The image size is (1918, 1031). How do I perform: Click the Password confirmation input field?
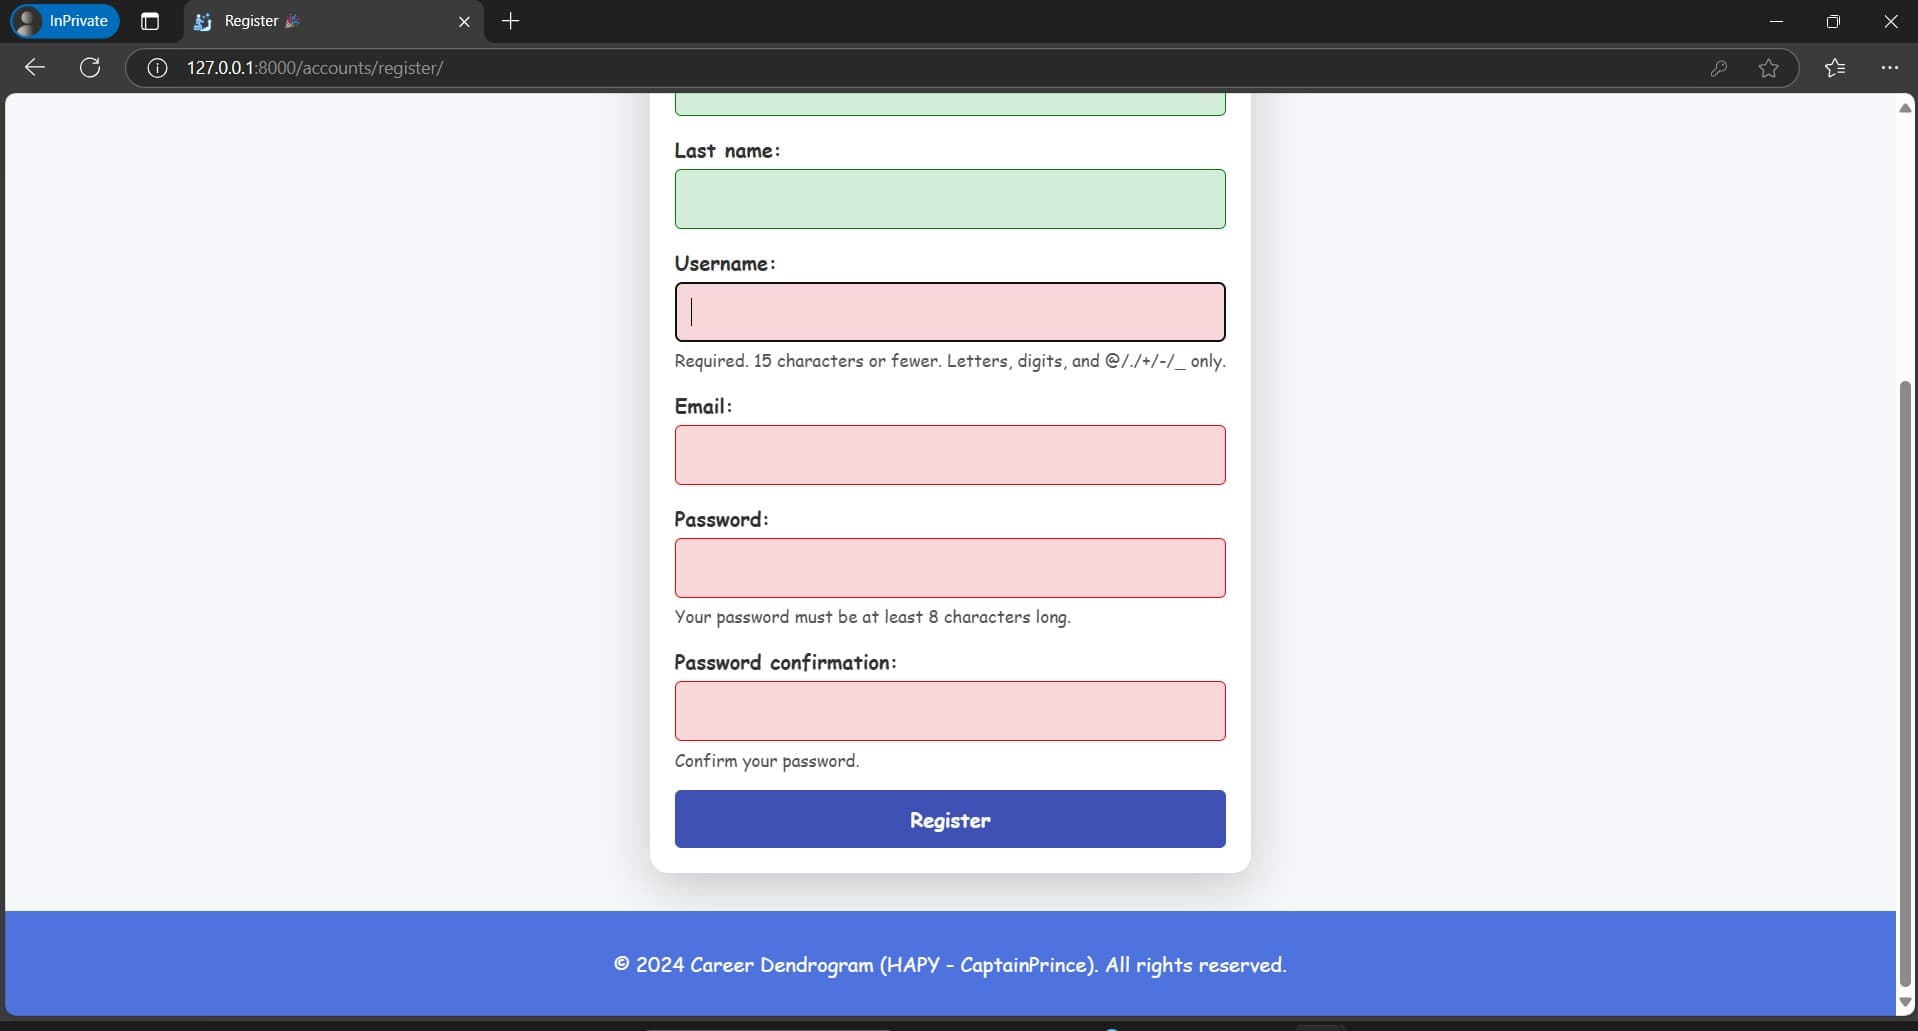tap(950, 711)
